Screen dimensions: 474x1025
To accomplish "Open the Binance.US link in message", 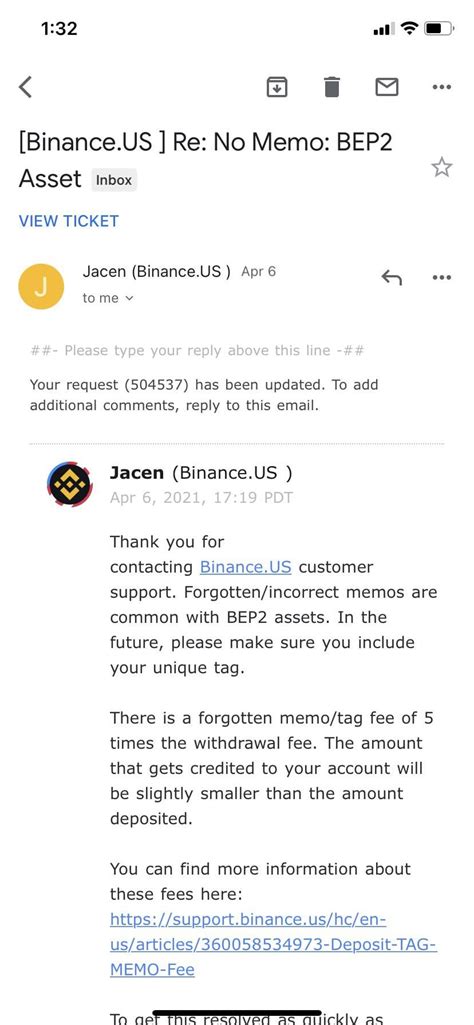I will click(245, 567).
